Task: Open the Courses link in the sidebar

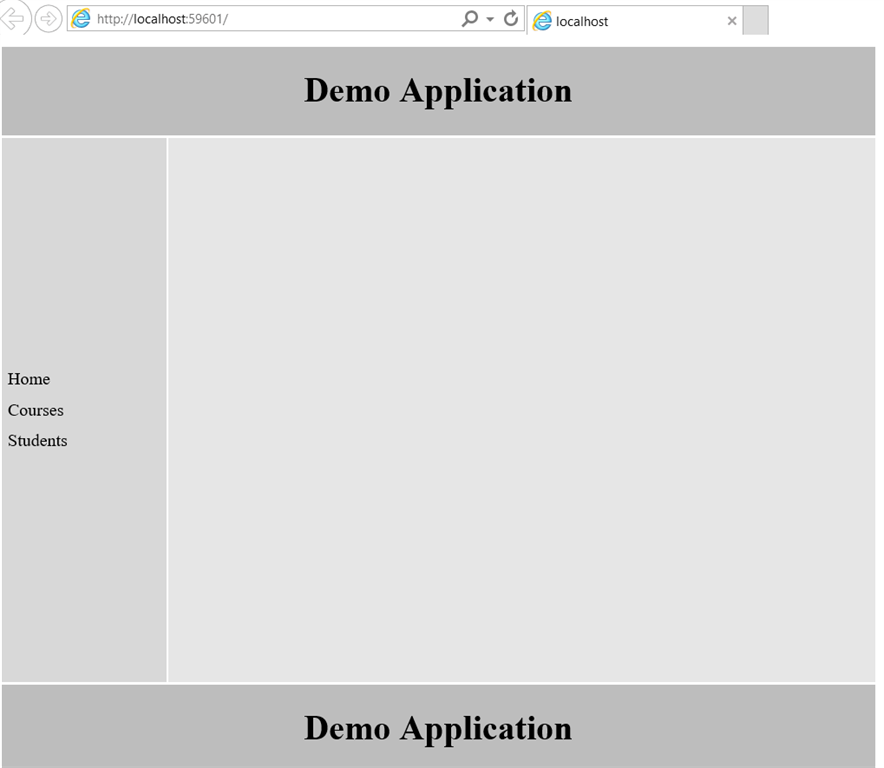Action: click(x=36, y=410)
